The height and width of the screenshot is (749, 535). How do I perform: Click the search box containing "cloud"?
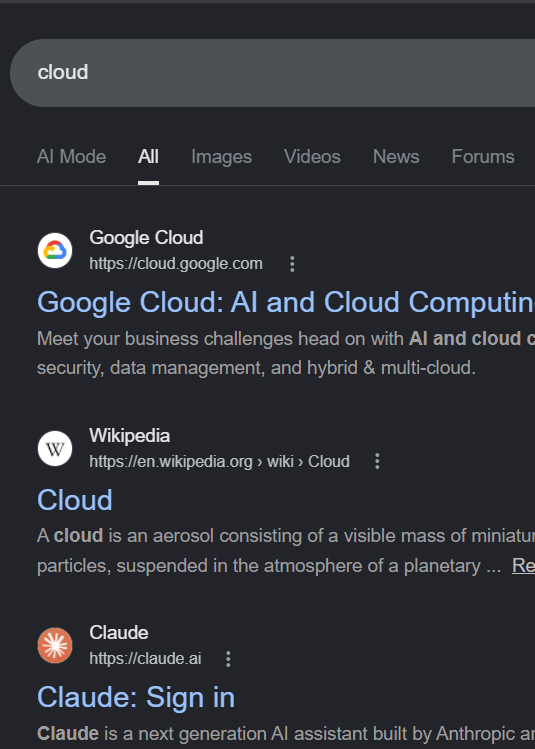(x=273, y=73)
